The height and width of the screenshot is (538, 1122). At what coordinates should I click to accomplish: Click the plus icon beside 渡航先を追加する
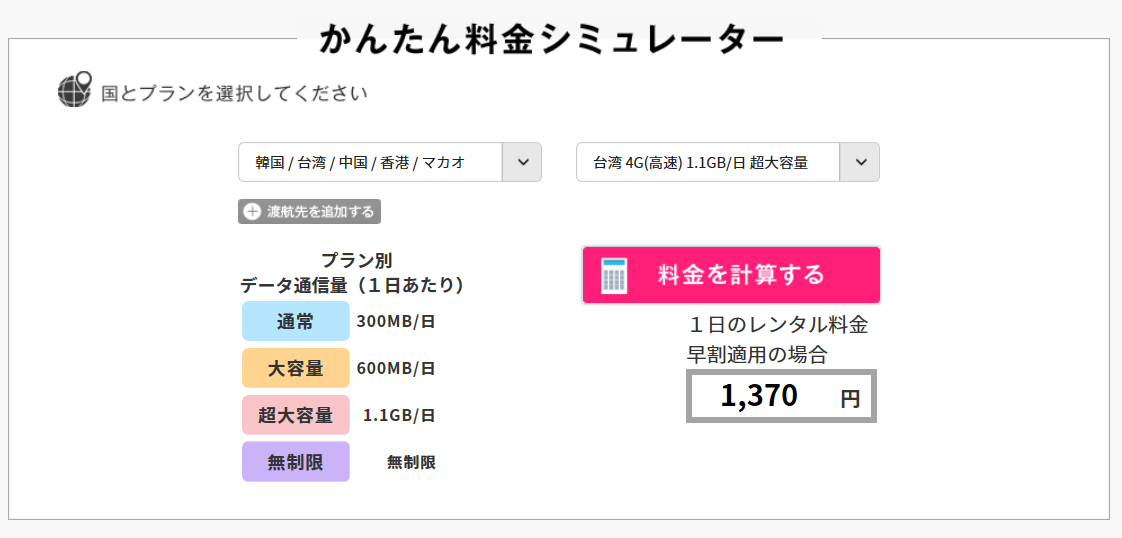[x=252, y=212]
